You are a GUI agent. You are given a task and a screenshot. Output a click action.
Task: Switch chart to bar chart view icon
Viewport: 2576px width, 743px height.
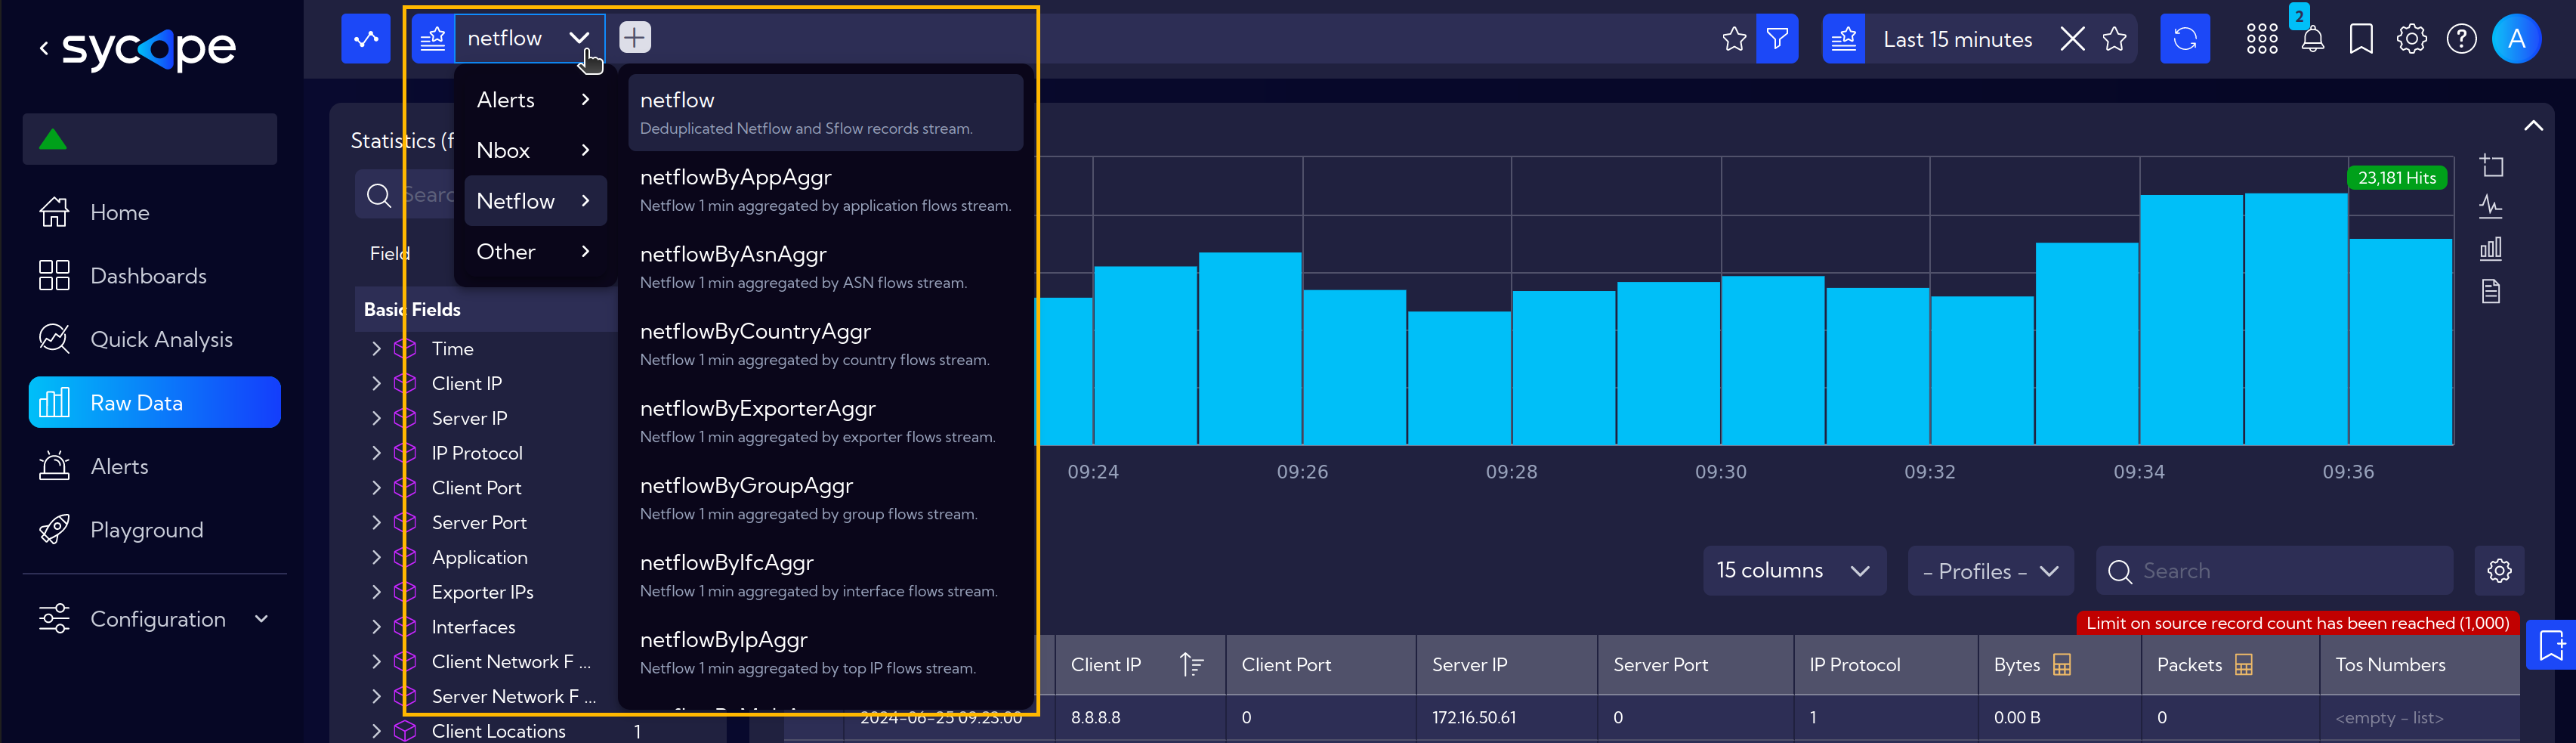point(2491,248)
